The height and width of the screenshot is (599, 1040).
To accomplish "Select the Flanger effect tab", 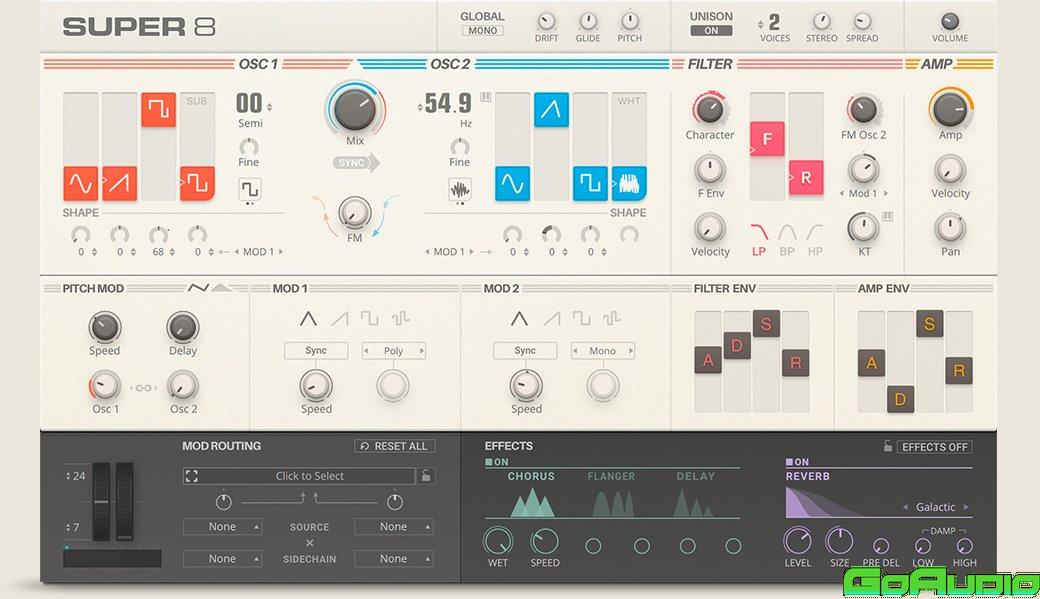I will (x=611, y=477).
